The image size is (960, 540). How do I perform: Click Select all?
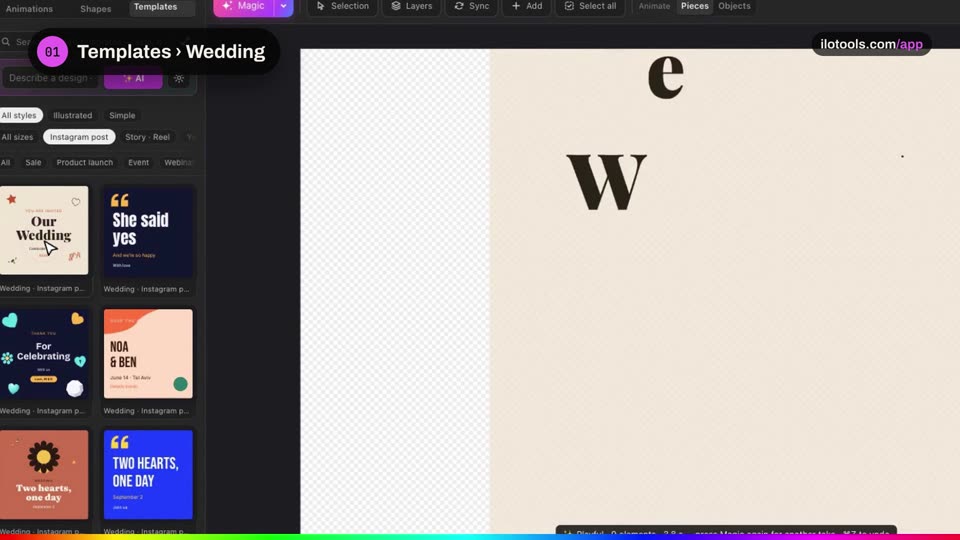coord(590,7)
